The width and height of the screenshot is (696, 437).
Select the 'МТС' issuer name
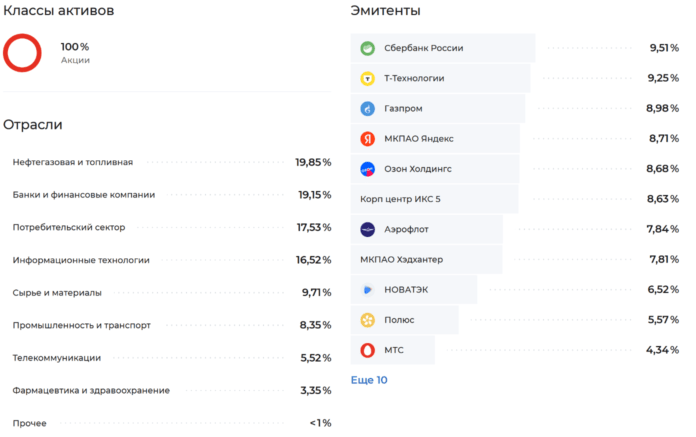pyautogui.click(x=394, y=350)
